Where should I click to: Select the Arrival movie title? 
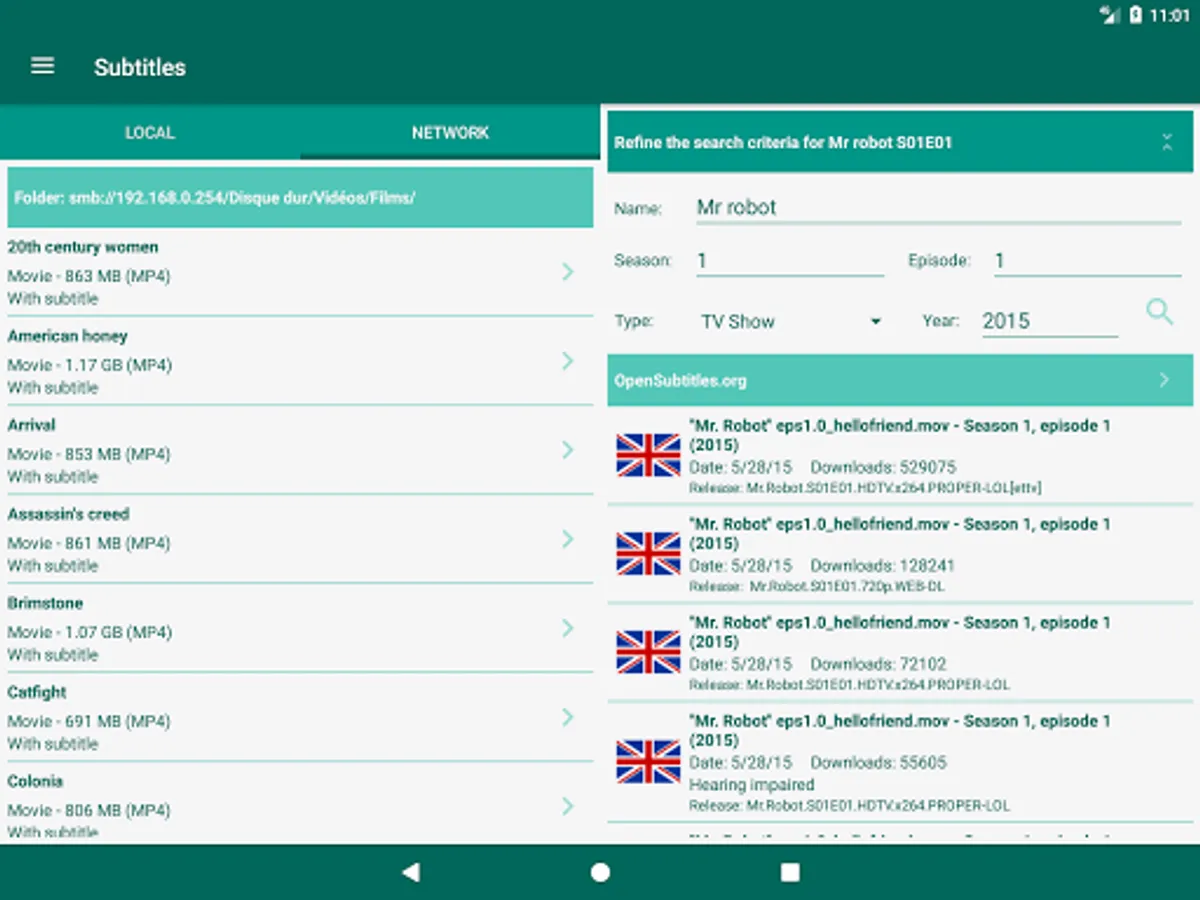click(x=31, y=425)
